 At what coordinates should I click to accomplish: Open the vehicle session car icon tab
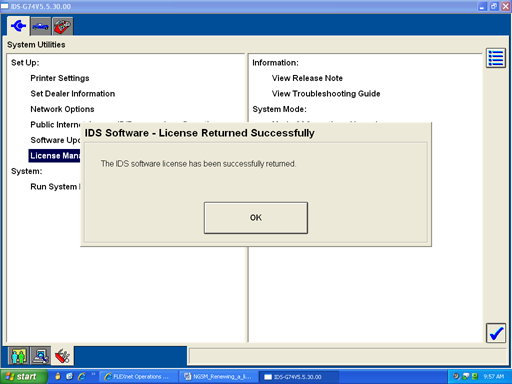click(41, 26)
